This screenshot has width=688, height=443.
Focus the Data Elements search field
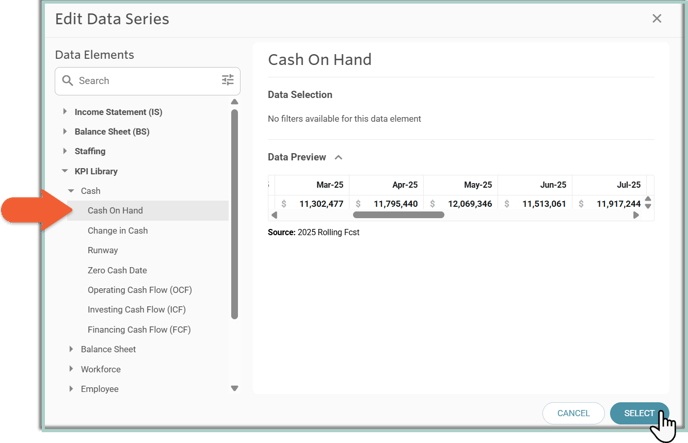[147, 81]
